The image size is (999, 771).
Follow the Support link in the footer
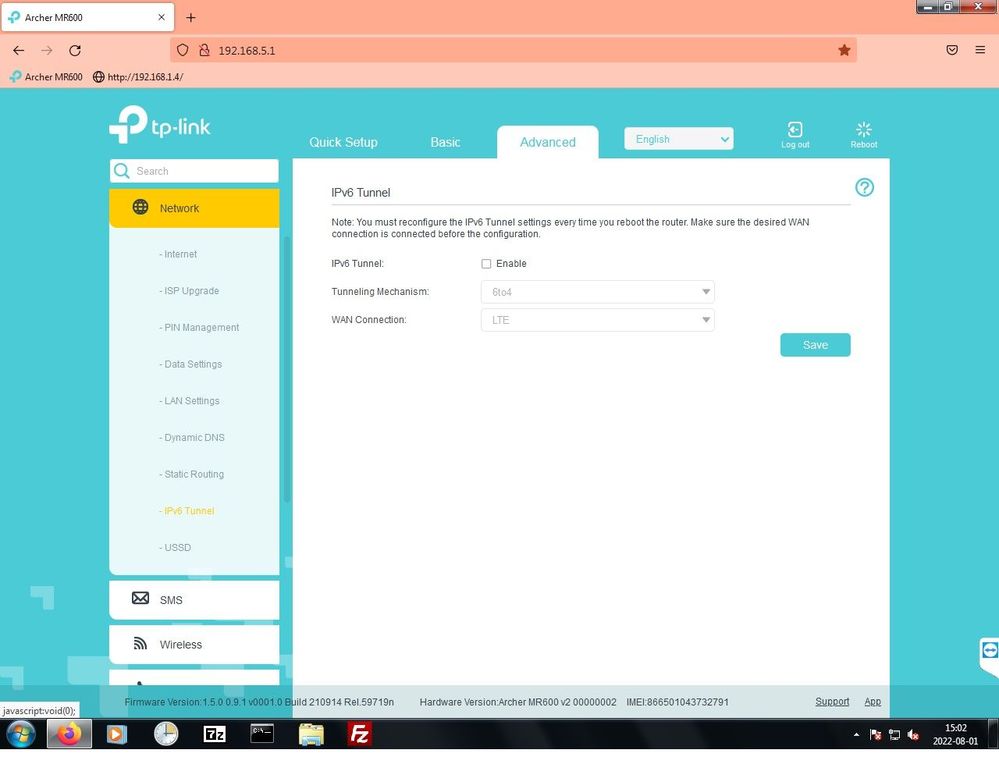click(831, 702)
